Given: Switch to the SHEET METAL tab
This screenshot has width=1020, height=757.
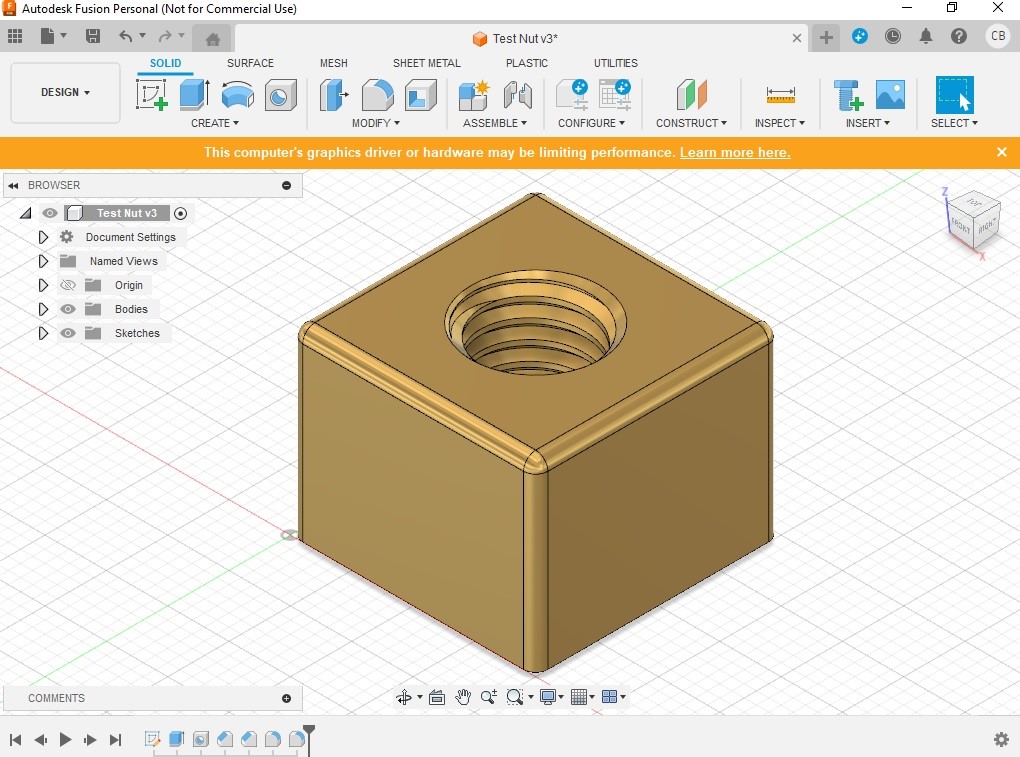Looking at the screenshot, I should 426,63.
